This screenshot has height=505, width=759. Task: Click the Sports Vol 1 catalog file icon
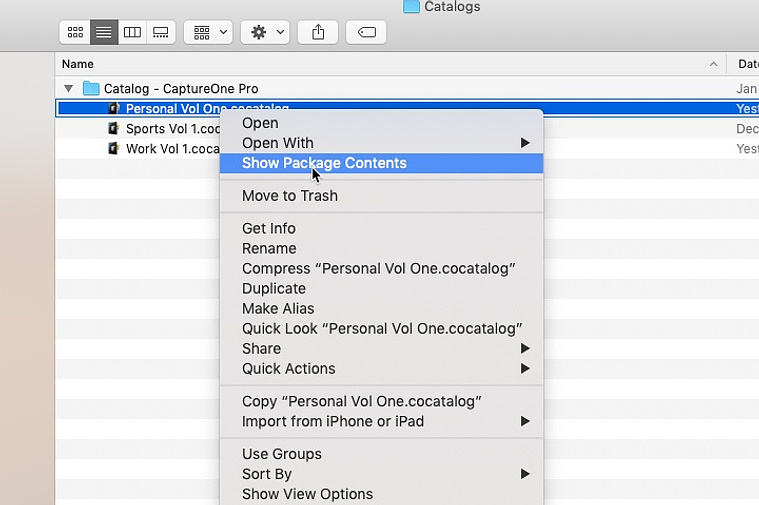113,128
